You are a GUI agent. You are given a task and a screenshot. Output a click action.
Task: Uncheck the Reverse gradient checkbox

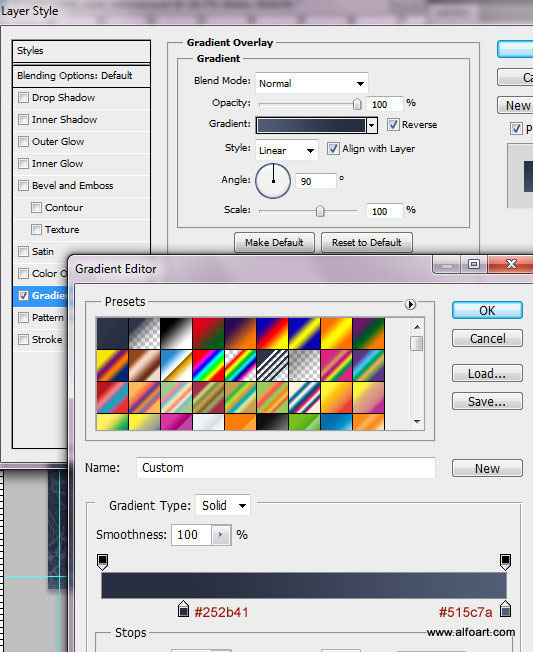(393, 124)
